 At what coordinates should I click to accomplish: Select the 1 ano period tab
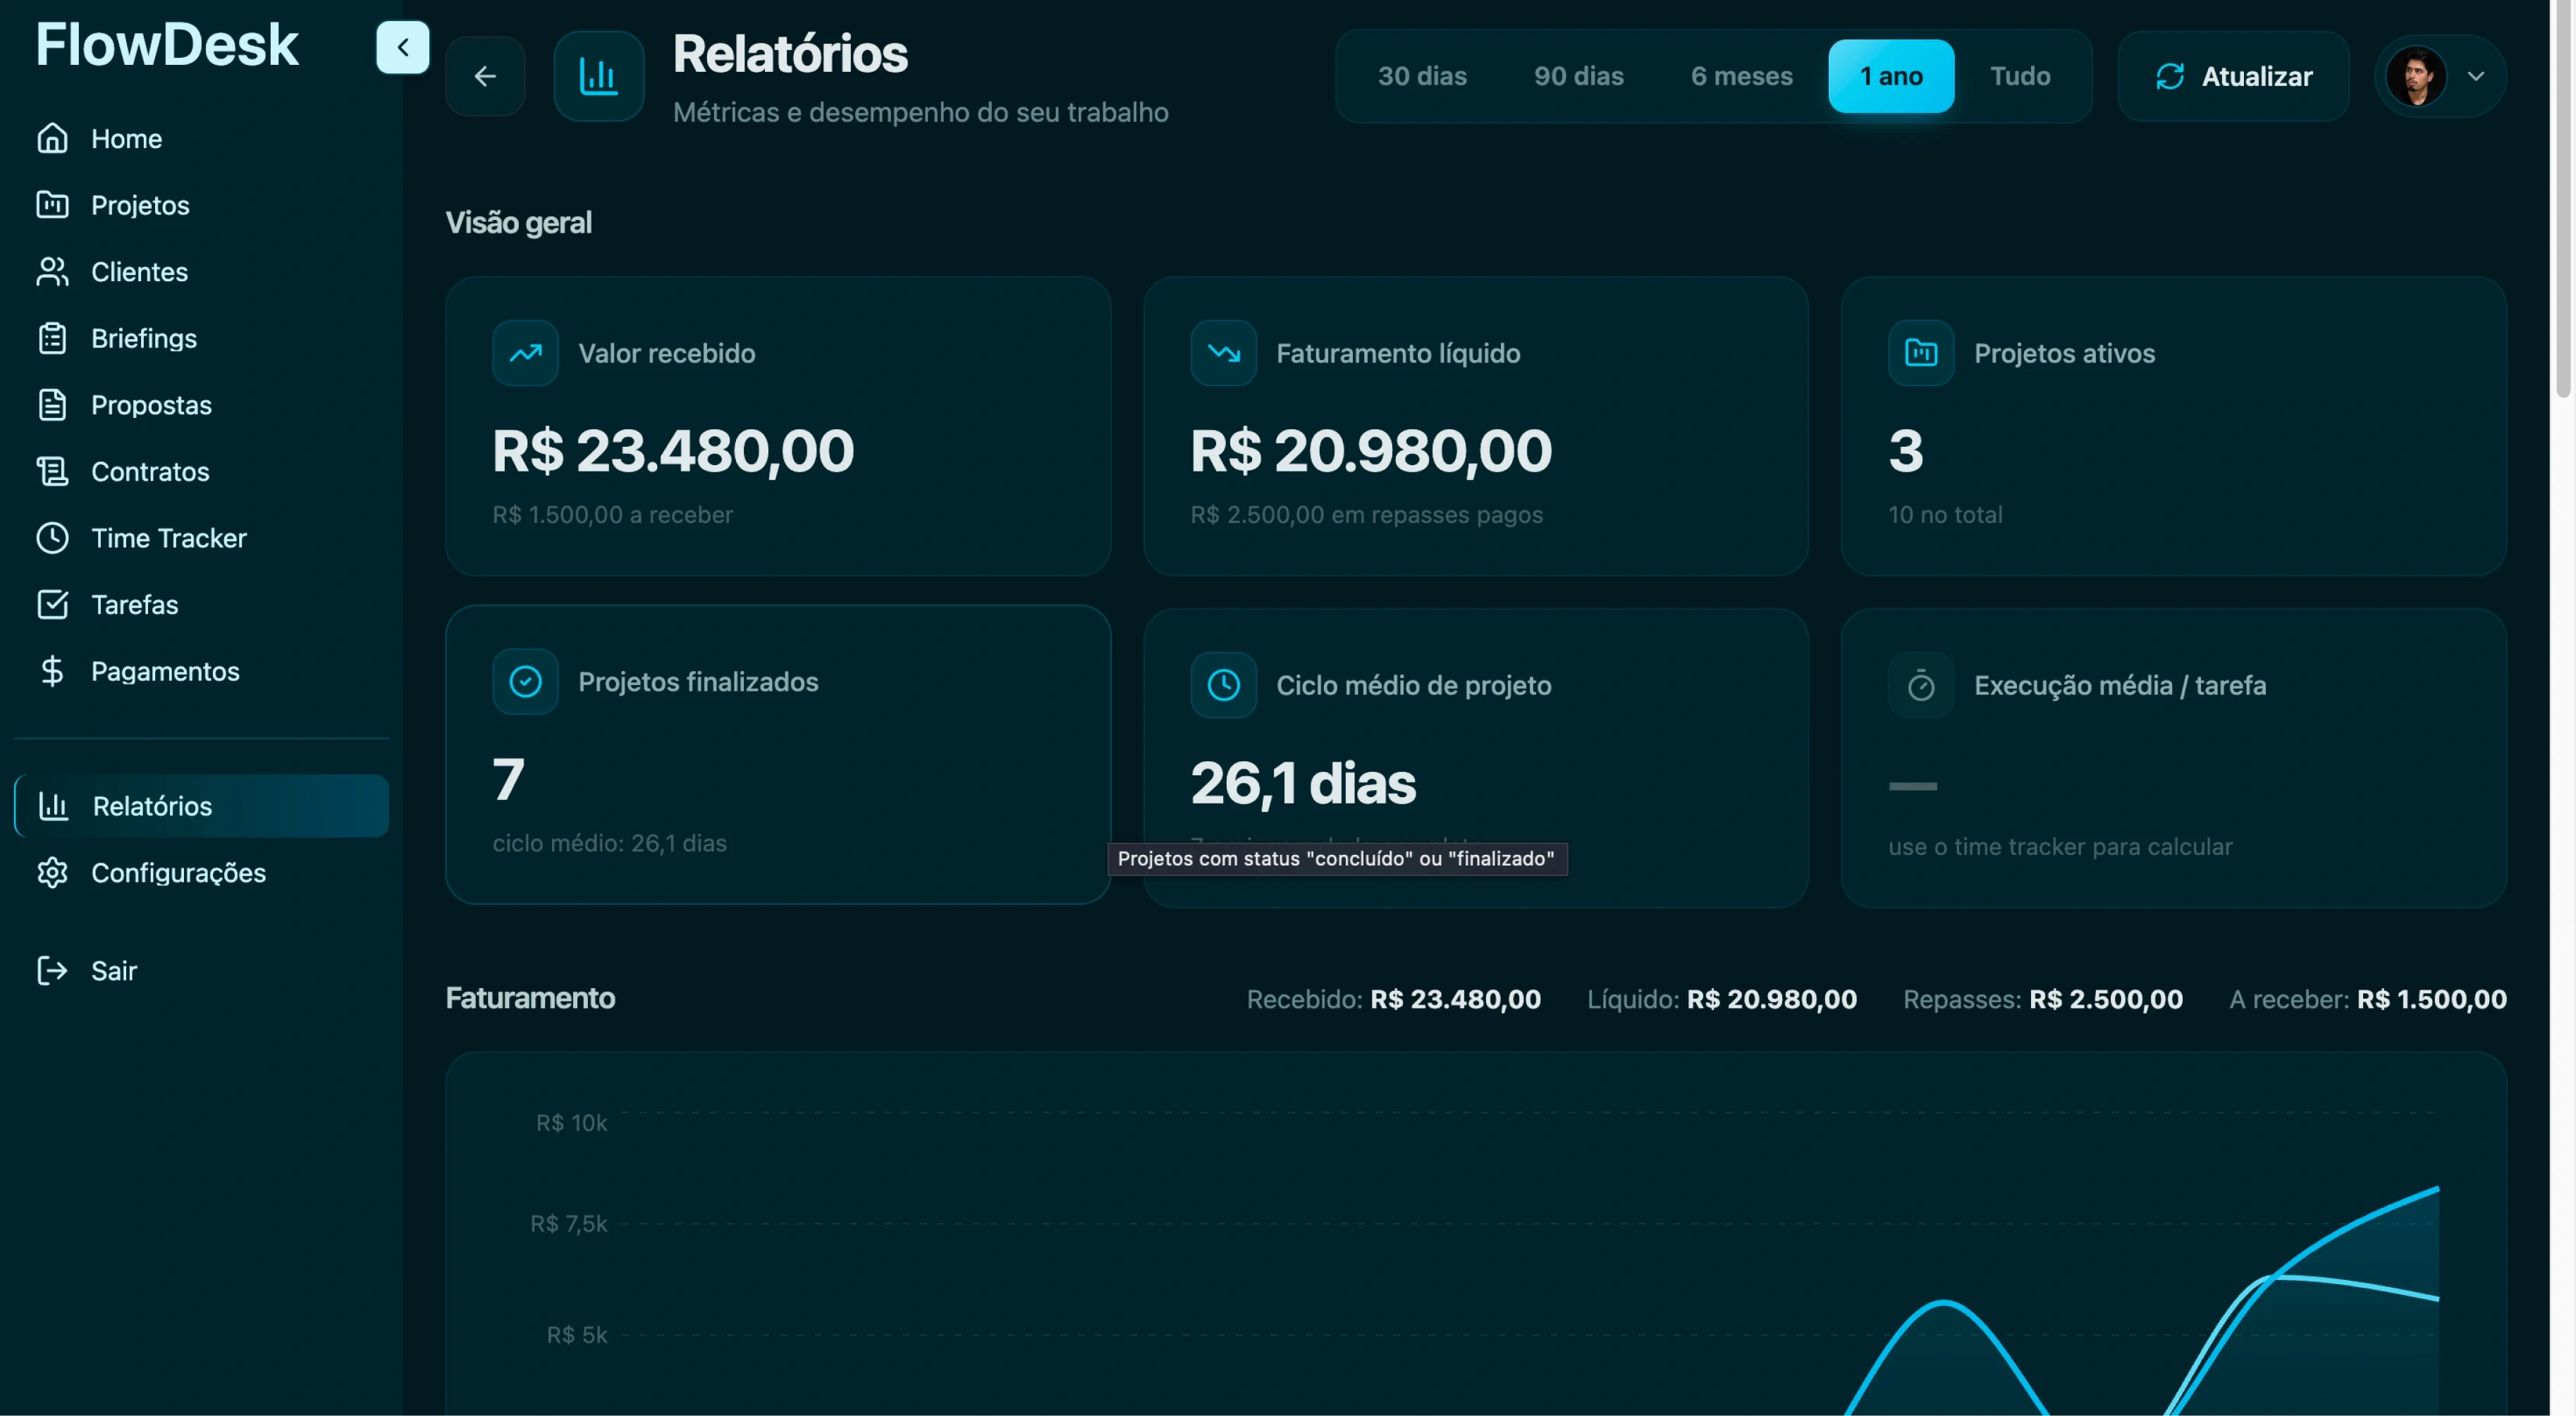[1891, 76]
